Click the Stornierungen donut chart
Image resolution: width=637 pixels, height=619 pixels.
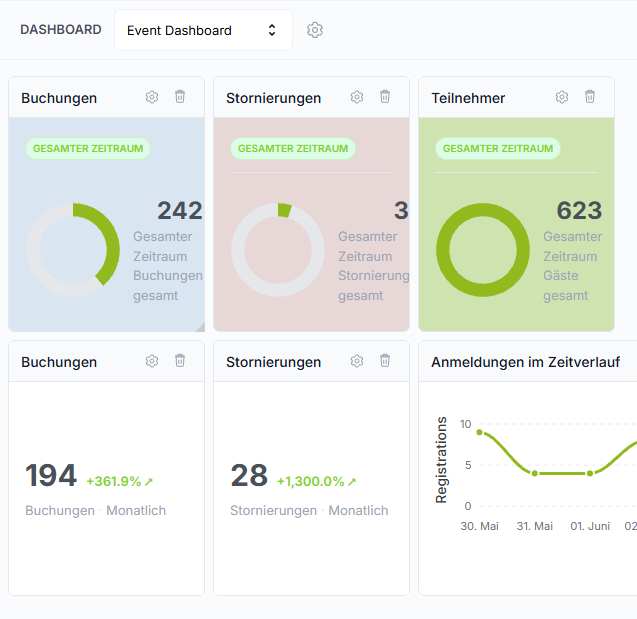click(x=278, y=250)
